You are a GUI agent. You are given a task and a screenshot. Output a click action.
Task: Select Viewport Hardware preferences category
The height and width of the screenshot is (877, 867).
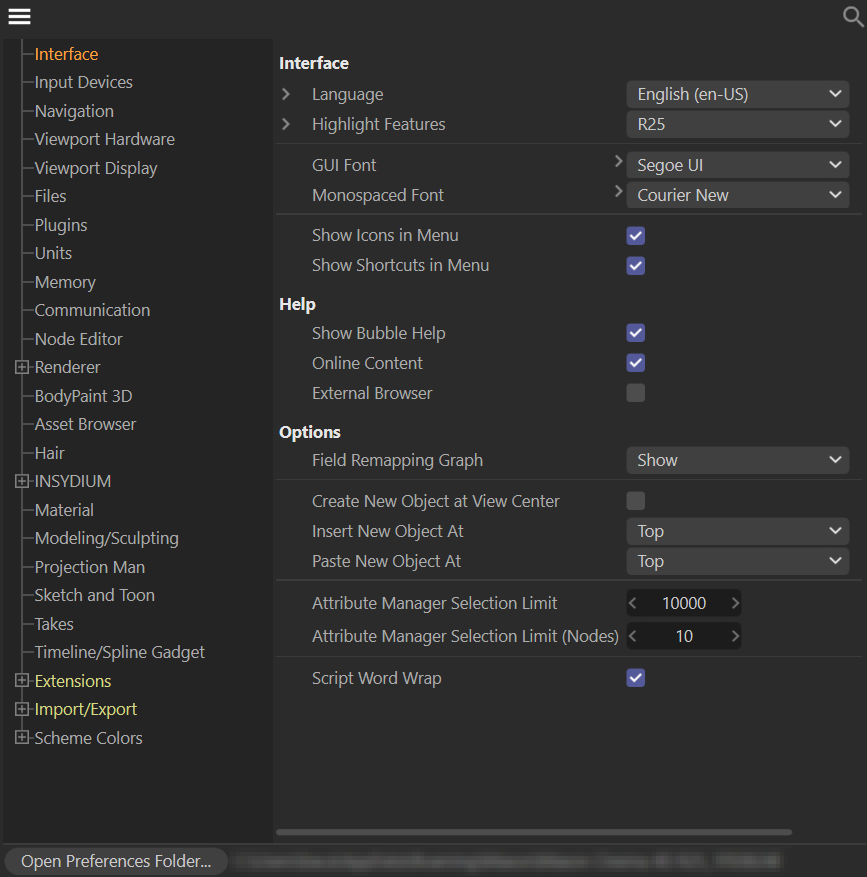coord(104,139)
